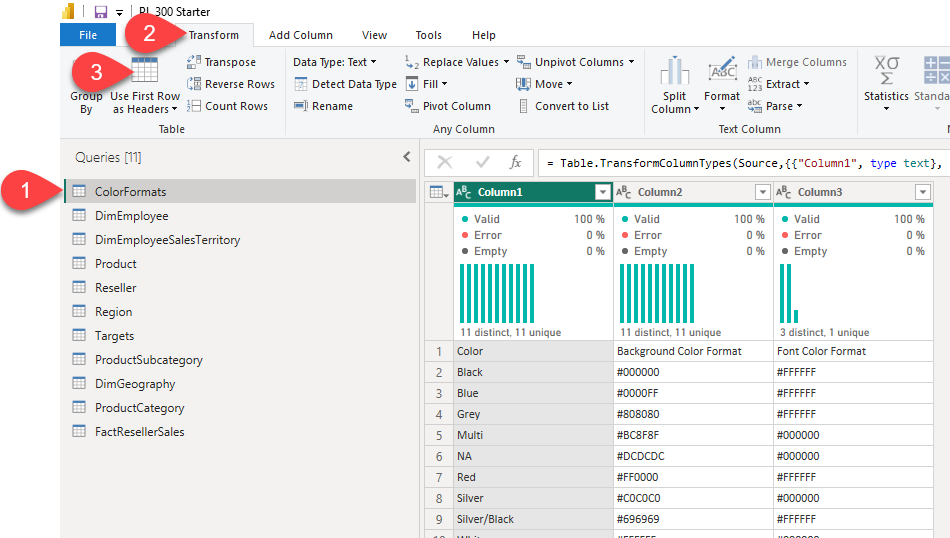The width and height of the screenshot is (950, 538).
Task: Open the Statistics tool
Action: pos(886,82)
